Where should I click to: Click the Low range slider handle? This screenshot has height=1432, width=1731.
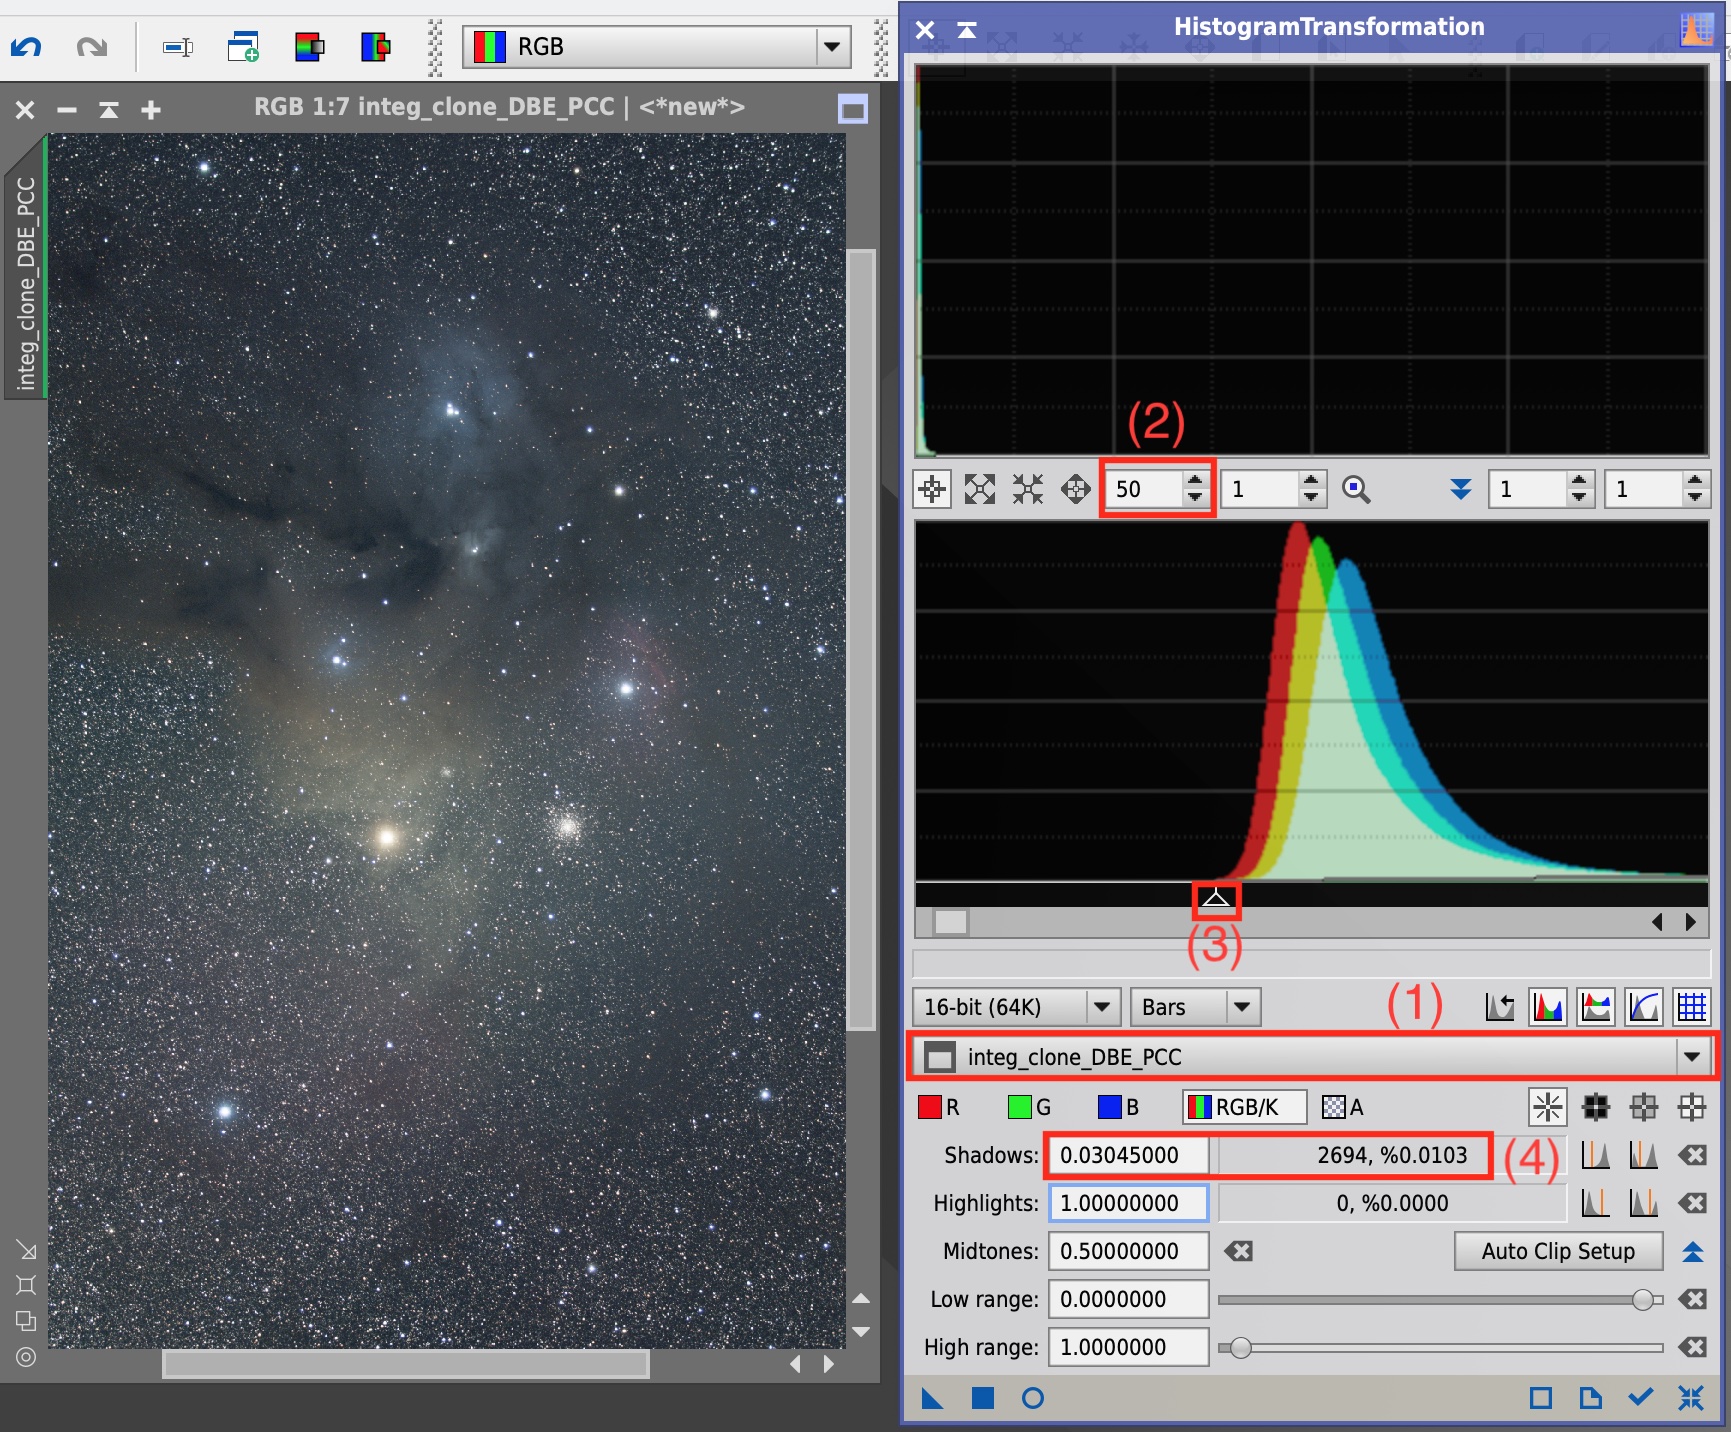1642,1299
